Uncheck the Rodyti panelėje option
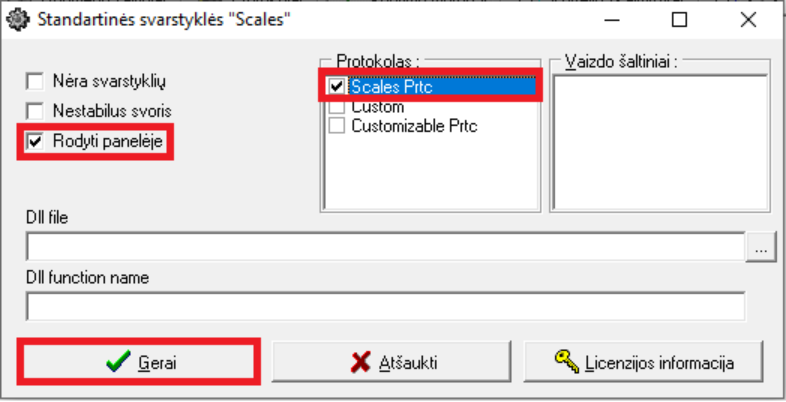 click(x=36, y=141)
